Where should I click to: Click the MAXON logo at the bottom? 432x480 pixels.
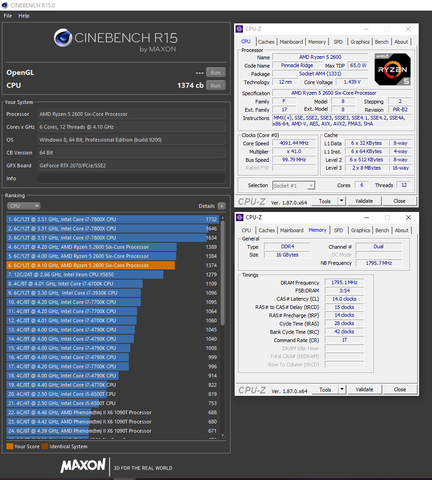click(x=83, y=465)
